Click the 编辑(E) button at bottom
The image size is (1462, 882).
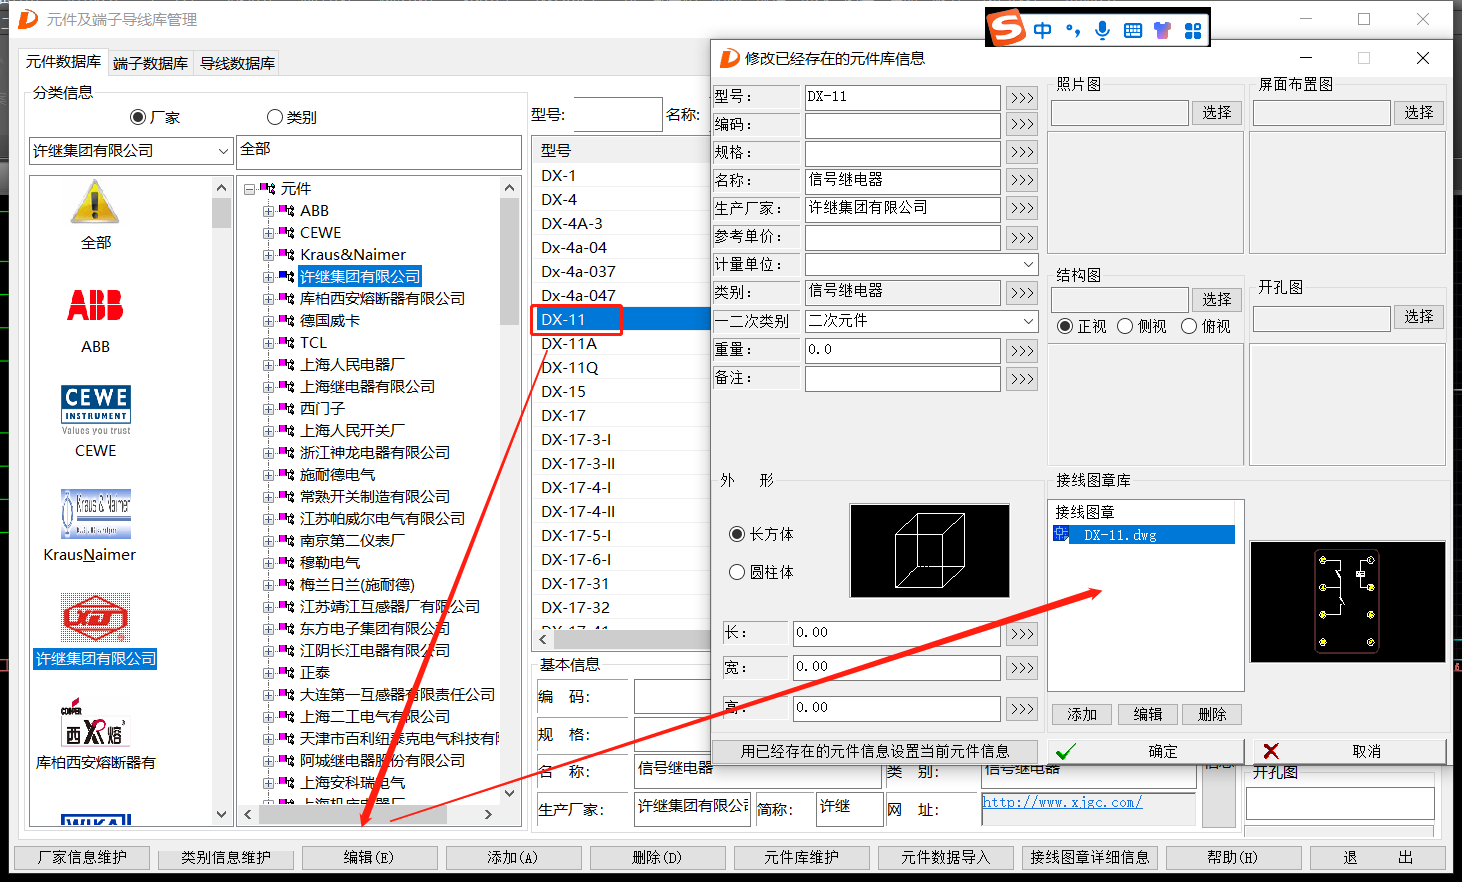coord(369,857)
